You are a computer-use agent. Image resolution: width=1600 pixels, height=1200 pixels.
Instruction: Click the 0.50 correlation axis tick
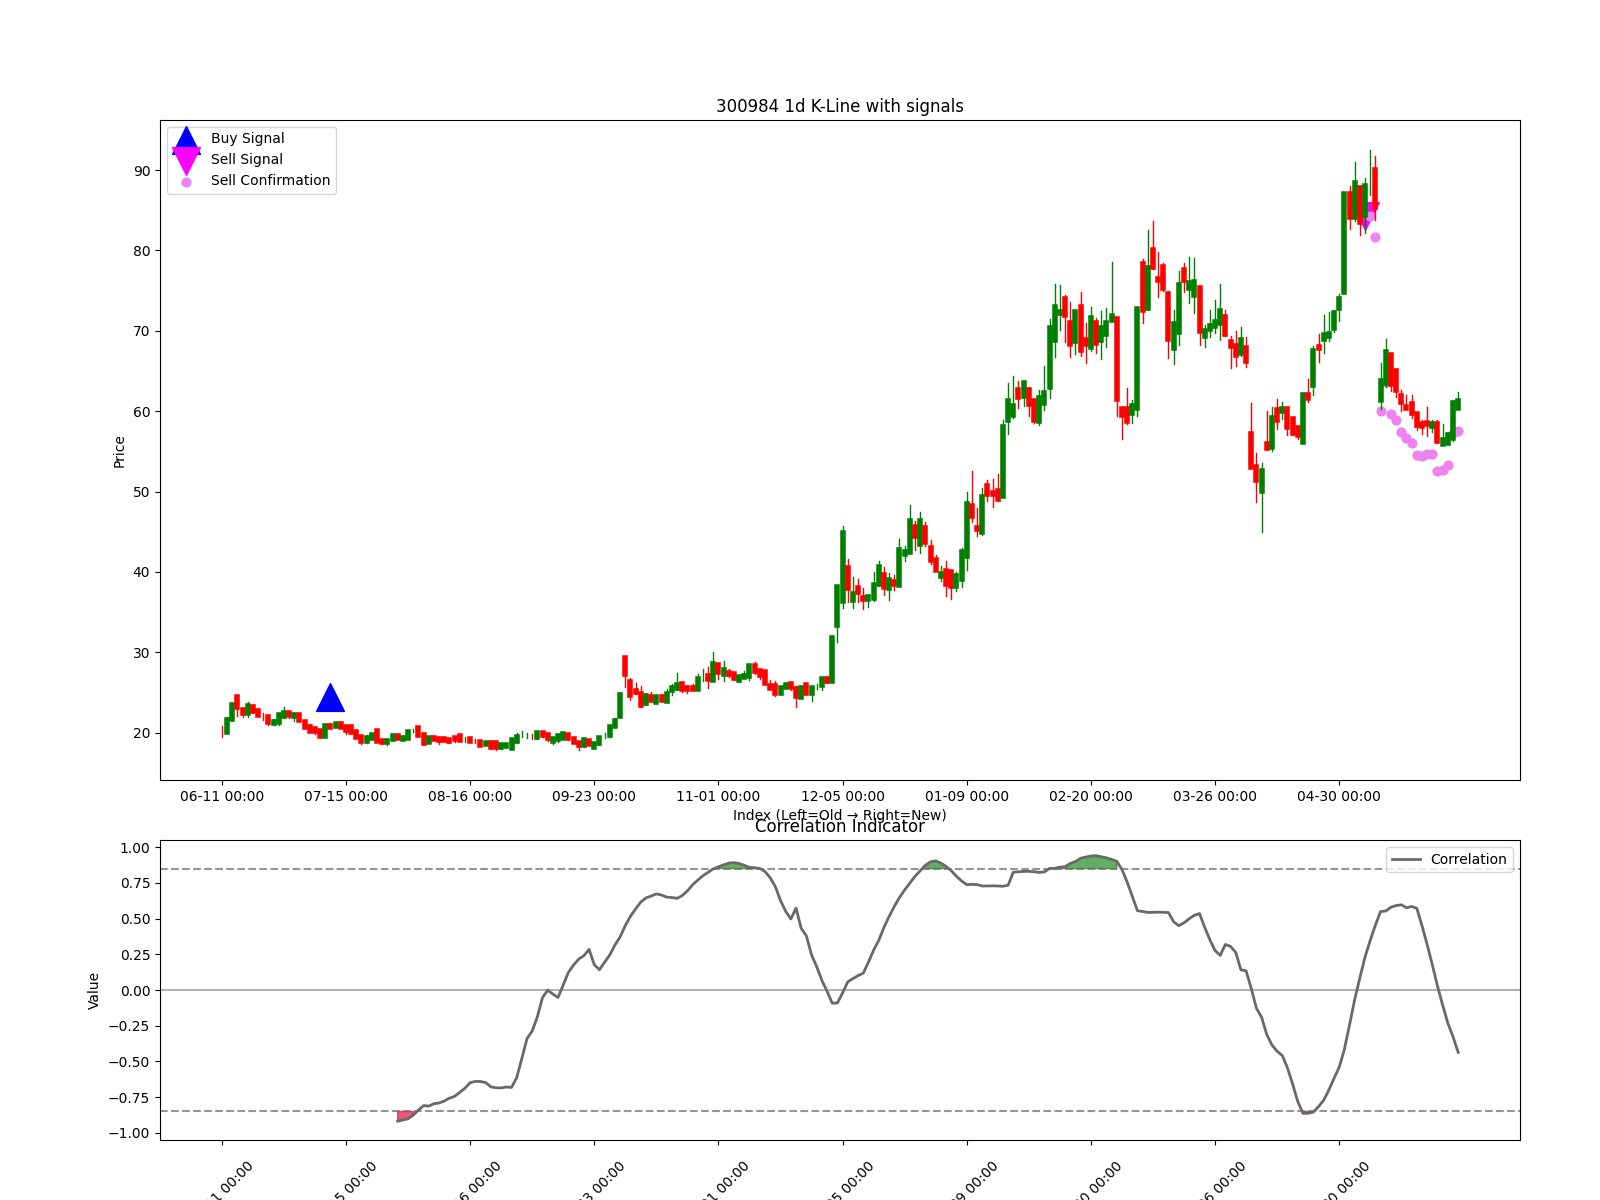[x=134, y=919]
